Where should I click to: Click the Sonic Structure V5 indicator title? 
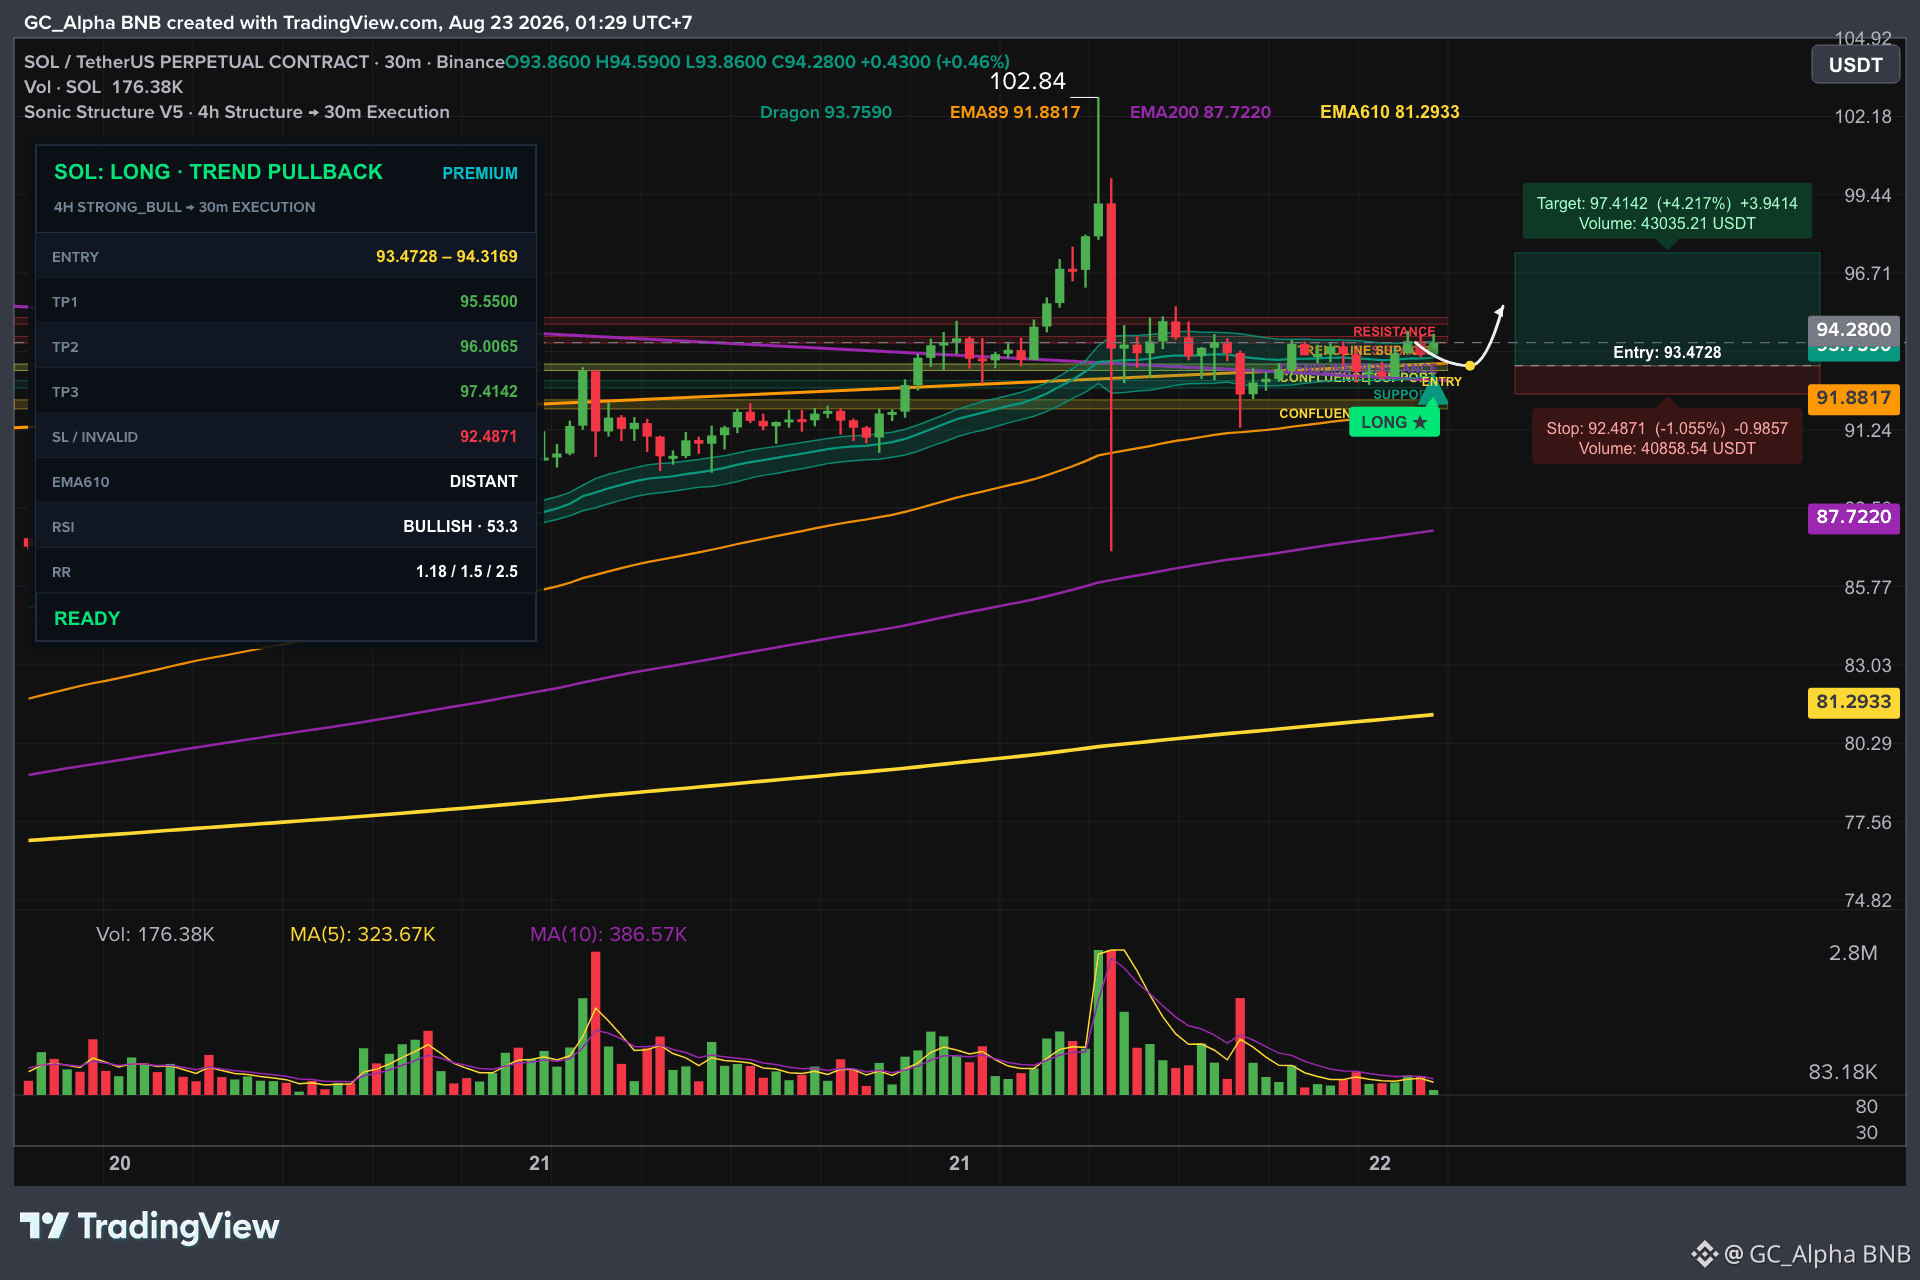pos(237,112)
